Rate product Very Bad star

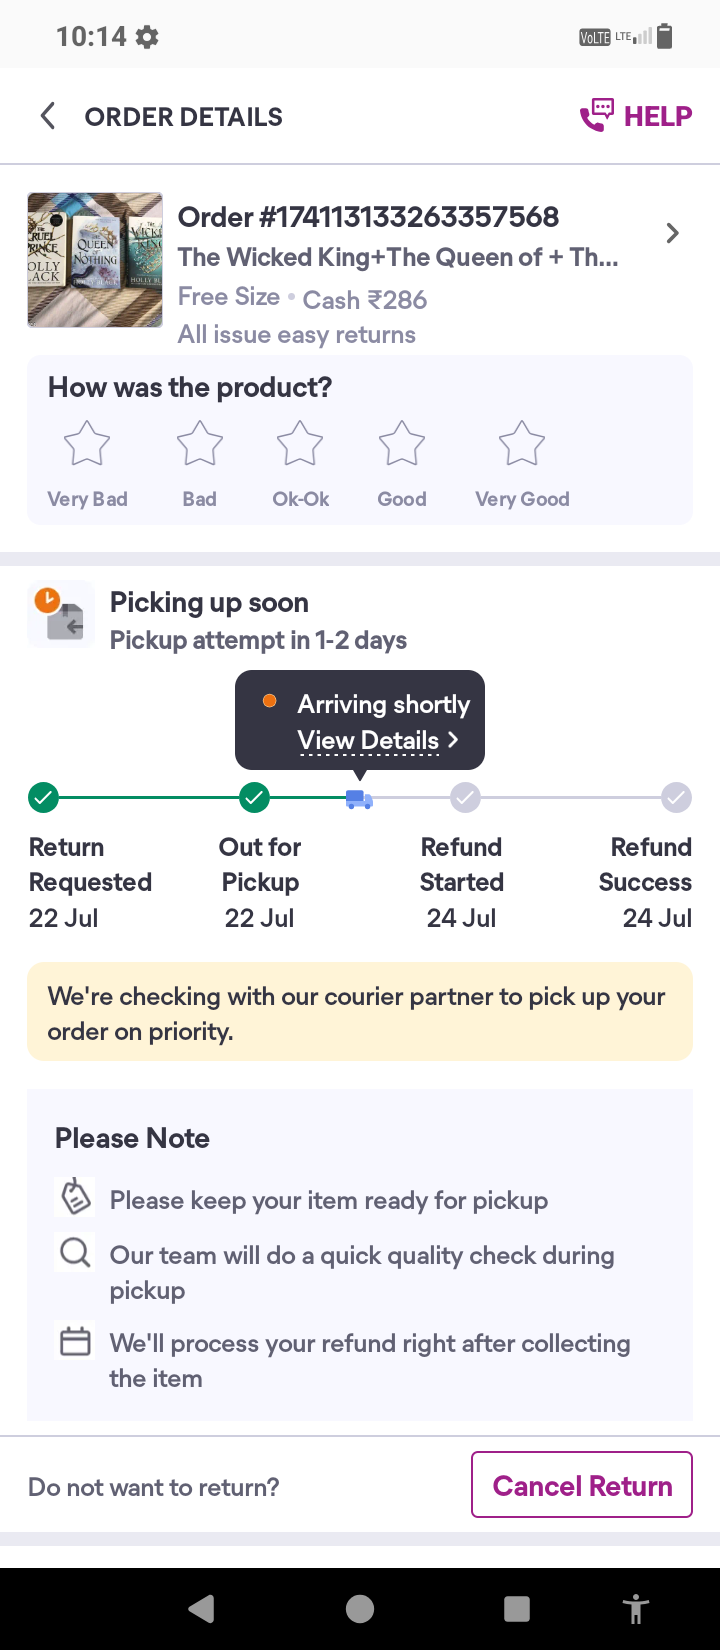[x=87, y=444]
